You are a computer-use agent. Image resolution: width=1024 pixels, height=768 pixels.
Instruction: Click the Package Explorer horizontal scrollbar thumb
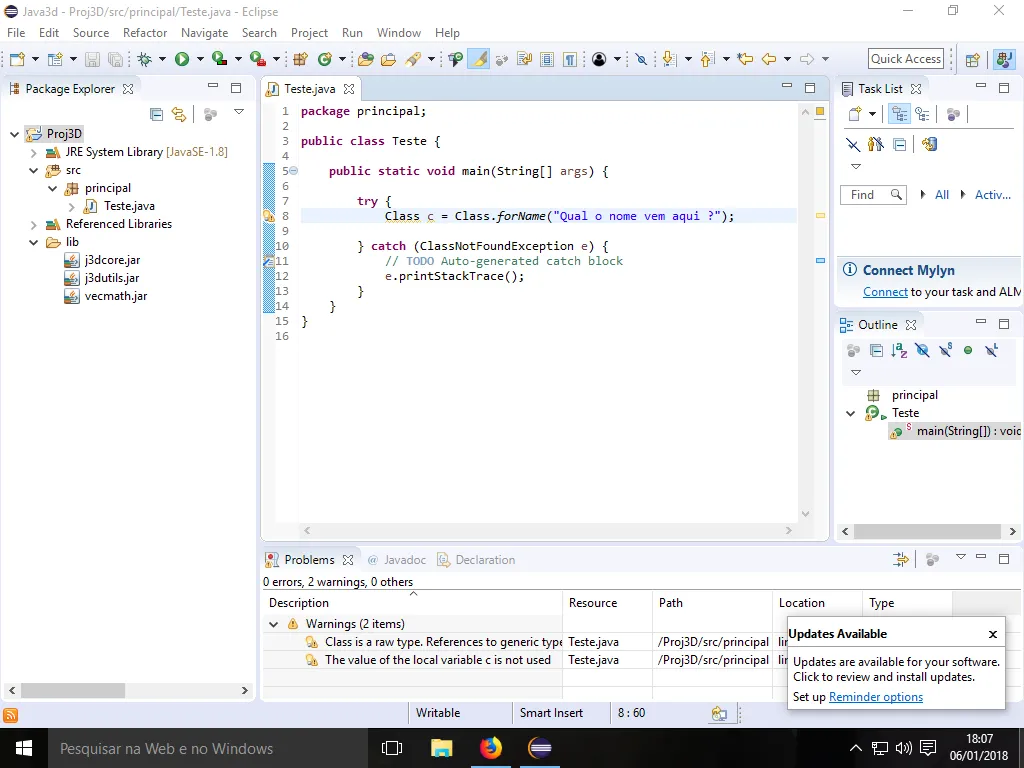point(72,690)
